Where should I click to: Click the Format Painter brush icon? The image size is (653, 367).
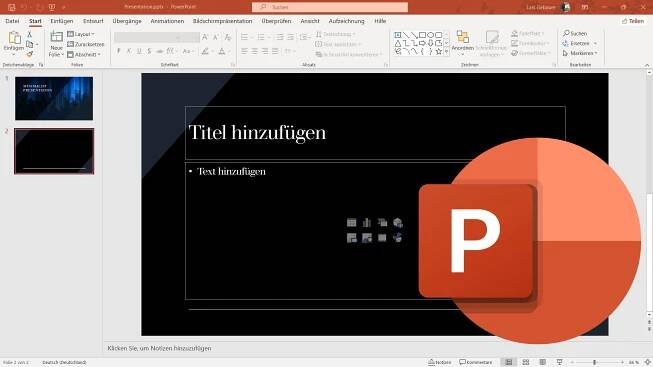point(30,54)
